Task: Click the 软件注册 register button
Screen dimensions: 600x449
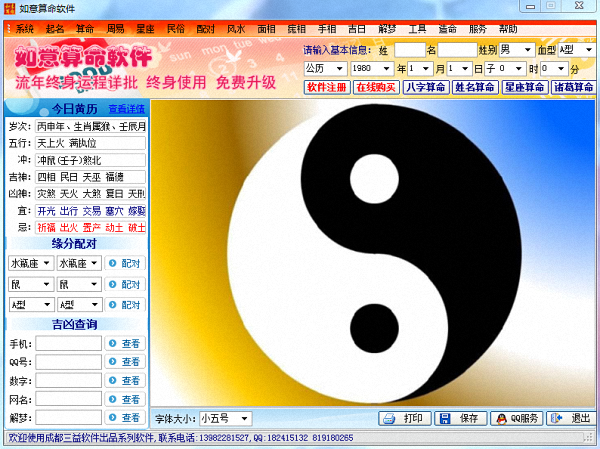Action: [327, 87]
